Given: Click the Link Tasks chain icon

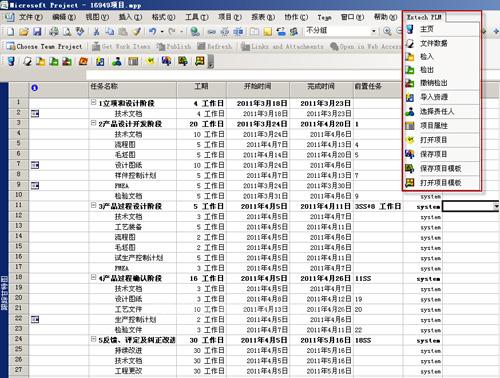Looking at the screenshot, I should [211, 31].
